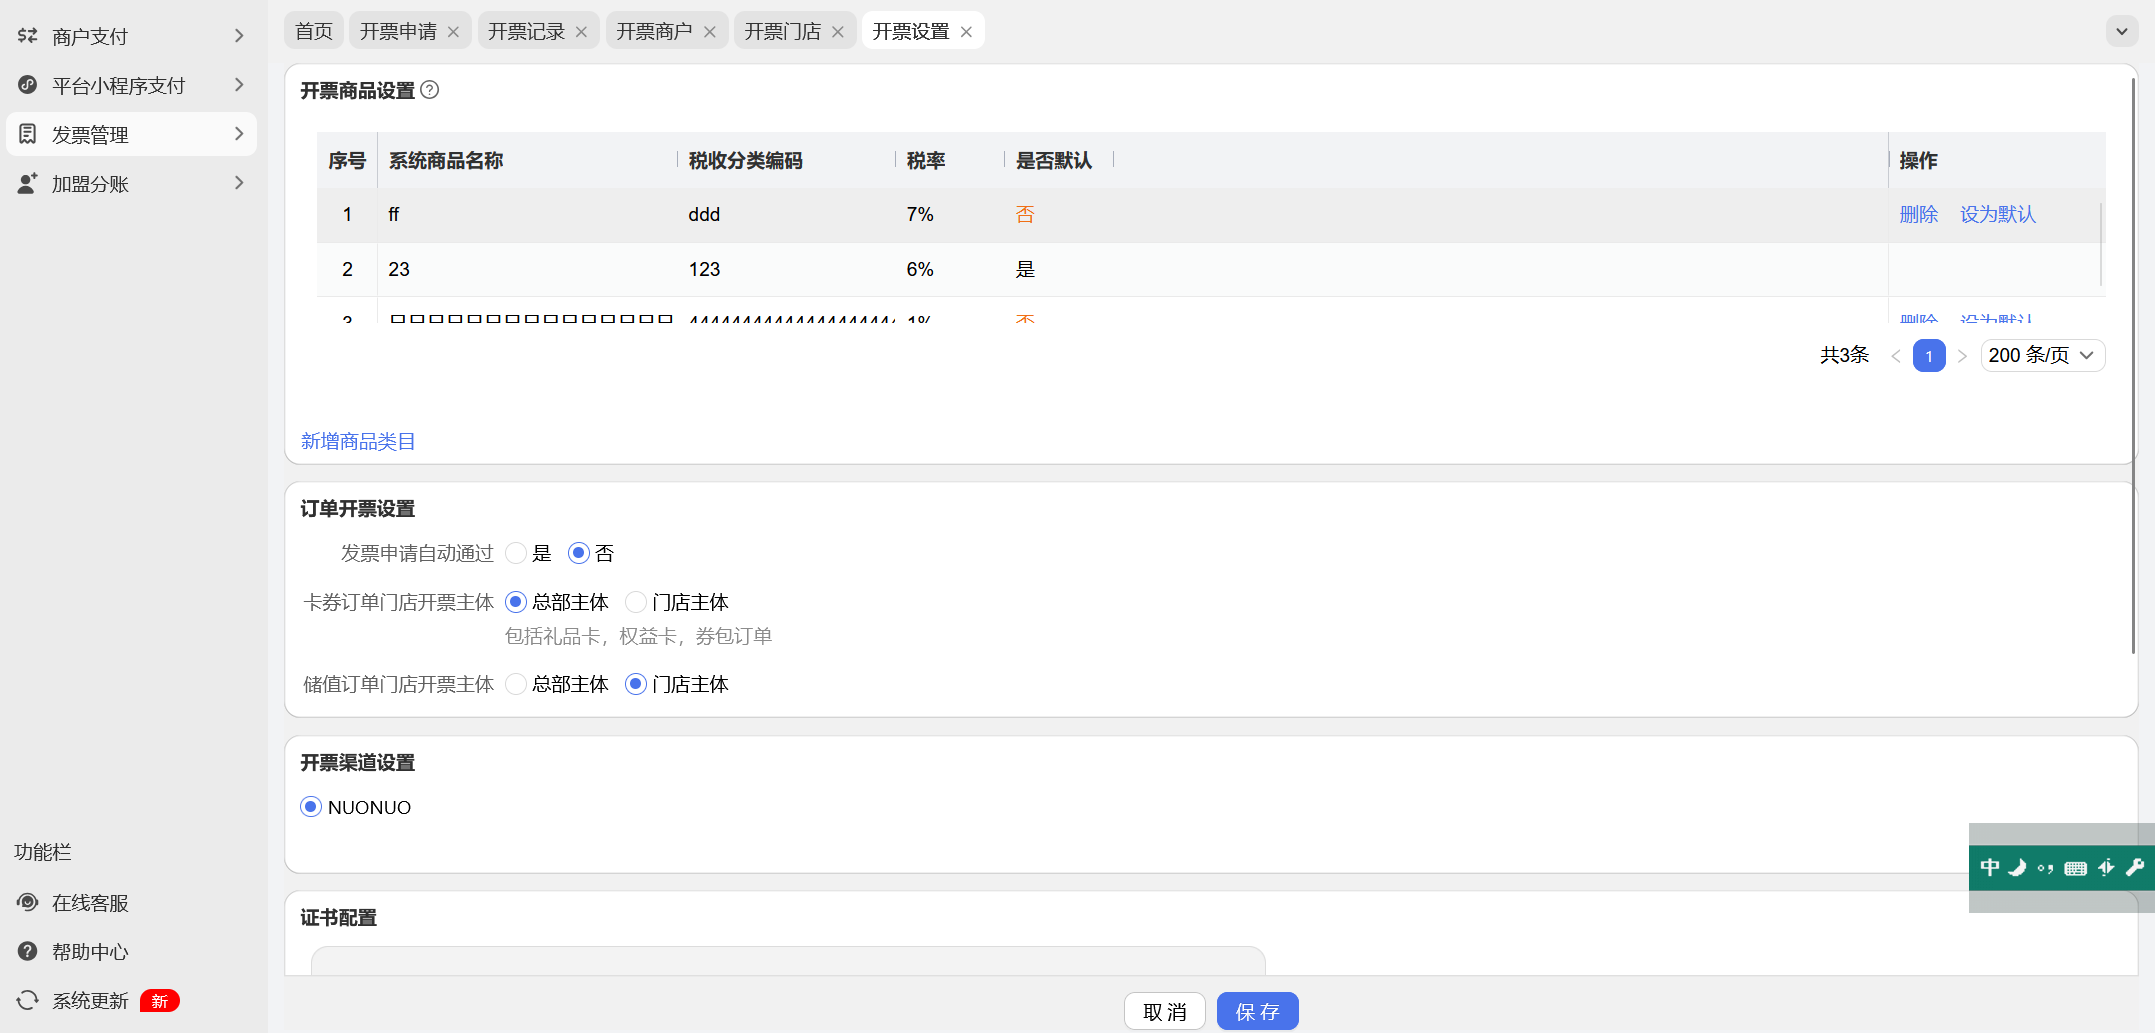Screen dimensions: 2155x1033
Task: Click the 7% tax rate cell
Action: pyautogui.click(x=920, y=214)
